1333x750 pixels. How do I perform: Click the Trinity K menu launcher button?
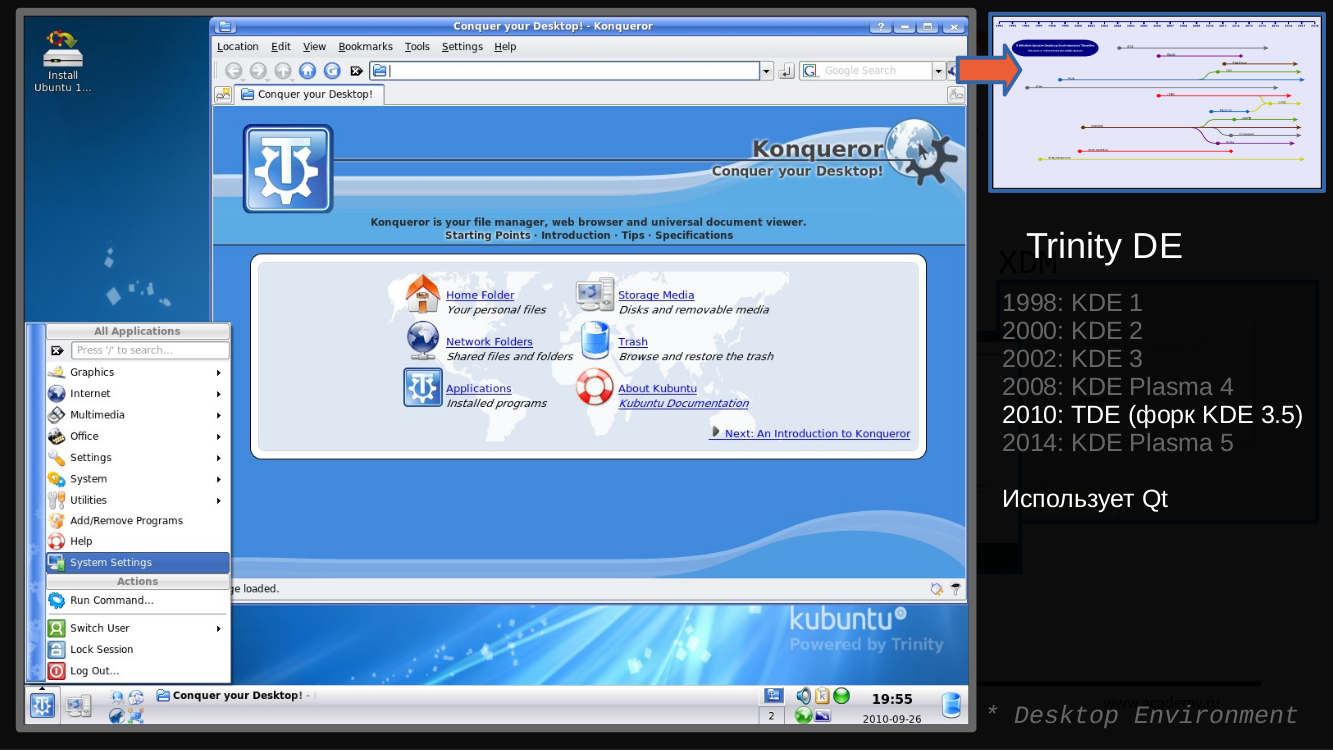pos(42,705)
